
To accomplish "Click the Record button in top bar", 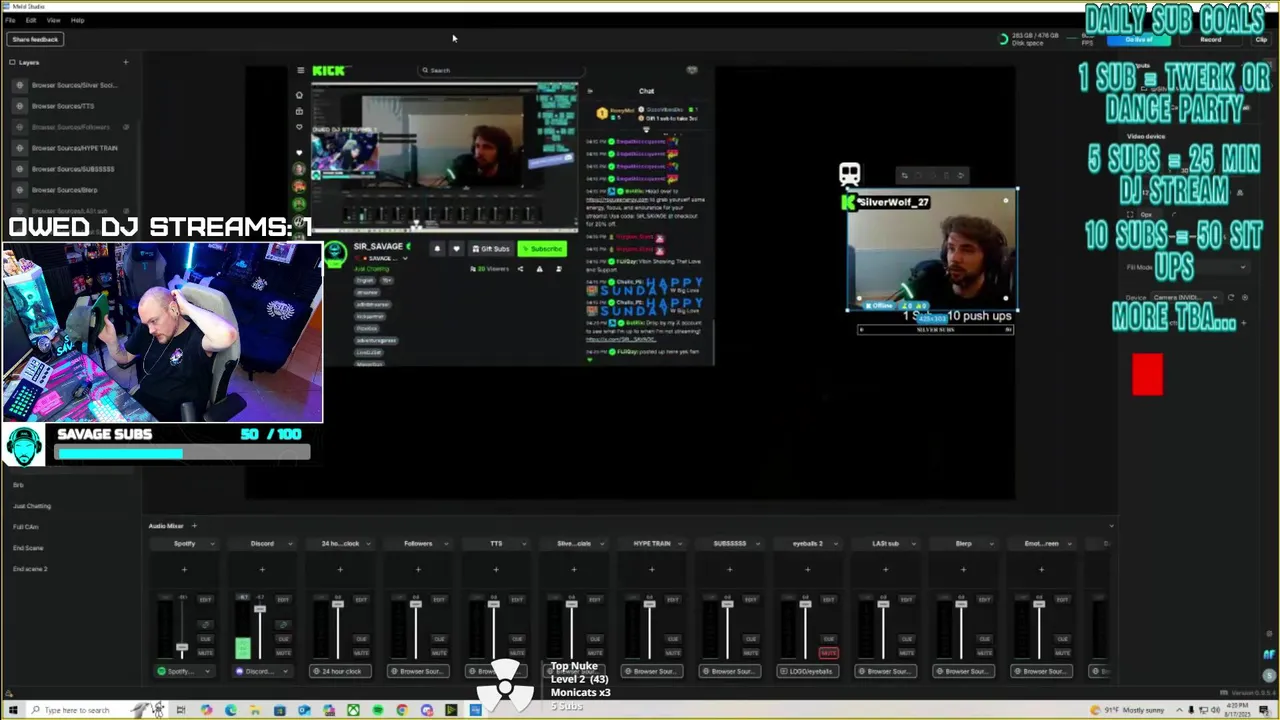I will coord(1211,39).
